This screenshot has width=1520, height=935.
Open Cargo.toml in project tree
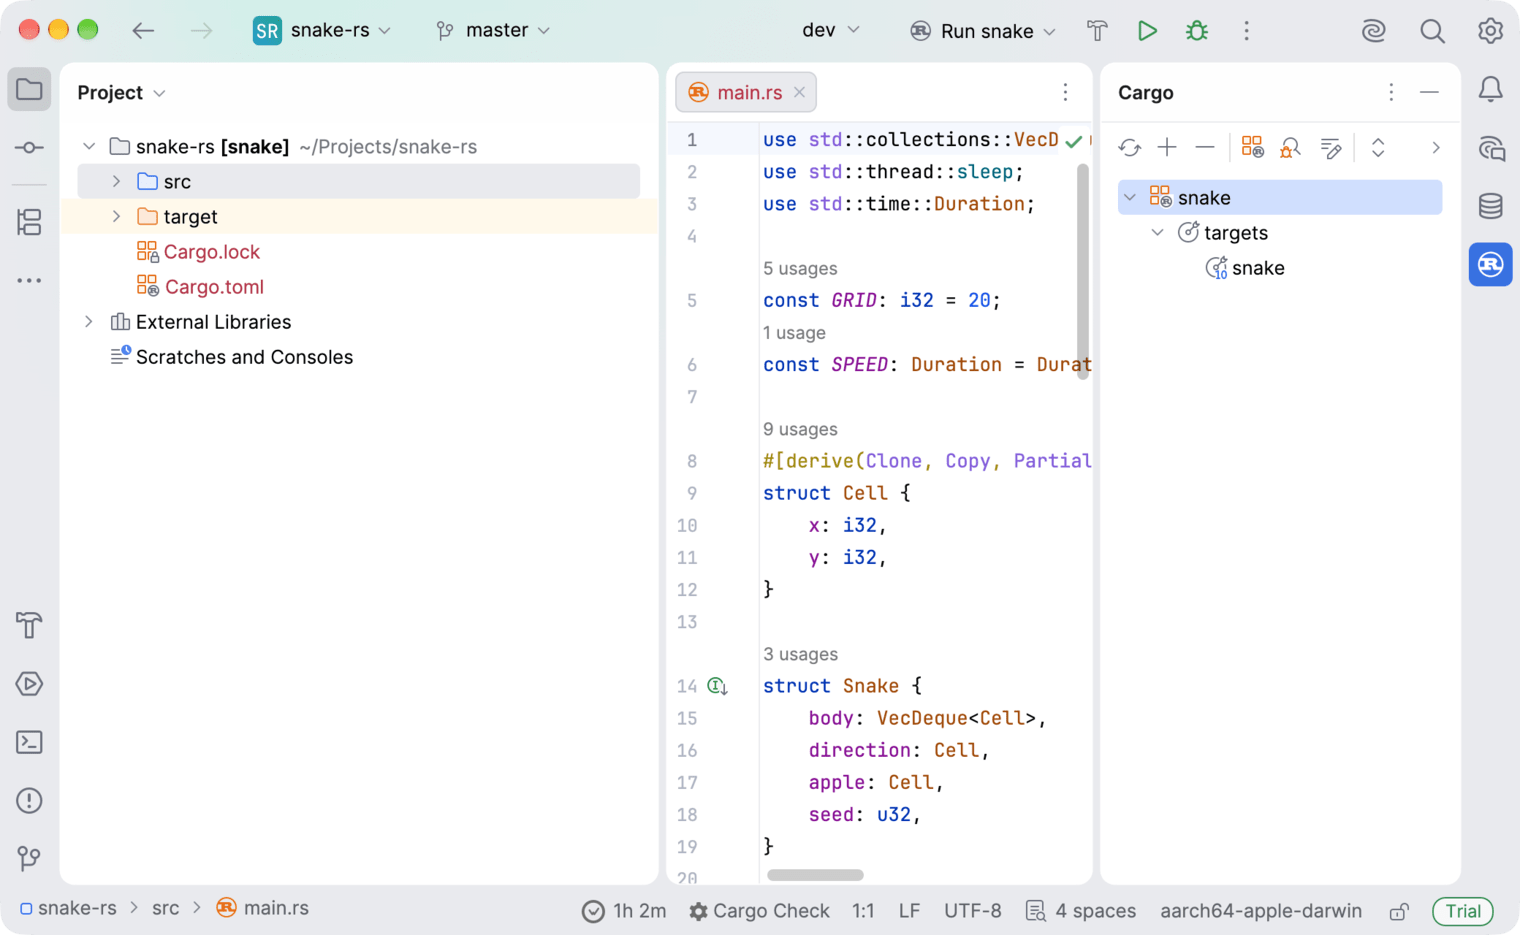tap(214, 287)
